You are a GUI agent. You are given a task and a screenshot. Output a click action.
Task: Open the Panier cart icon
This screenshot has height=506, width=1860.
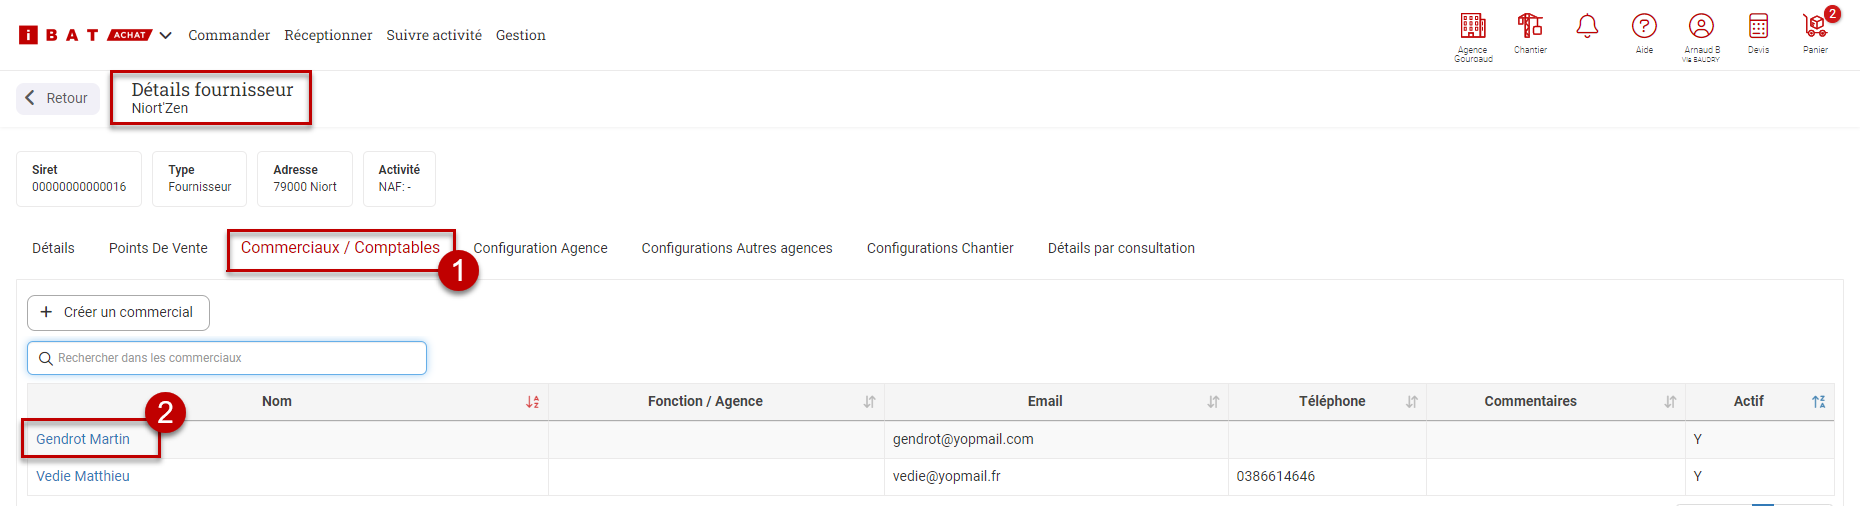(x=1815, y=27)
